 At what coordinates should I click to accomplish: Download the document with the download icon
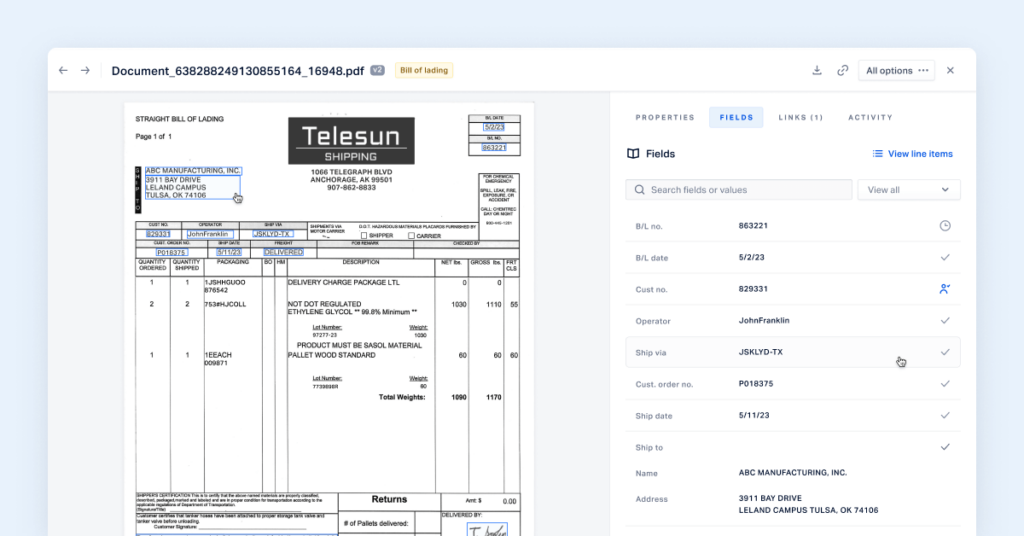click(817, 71)
